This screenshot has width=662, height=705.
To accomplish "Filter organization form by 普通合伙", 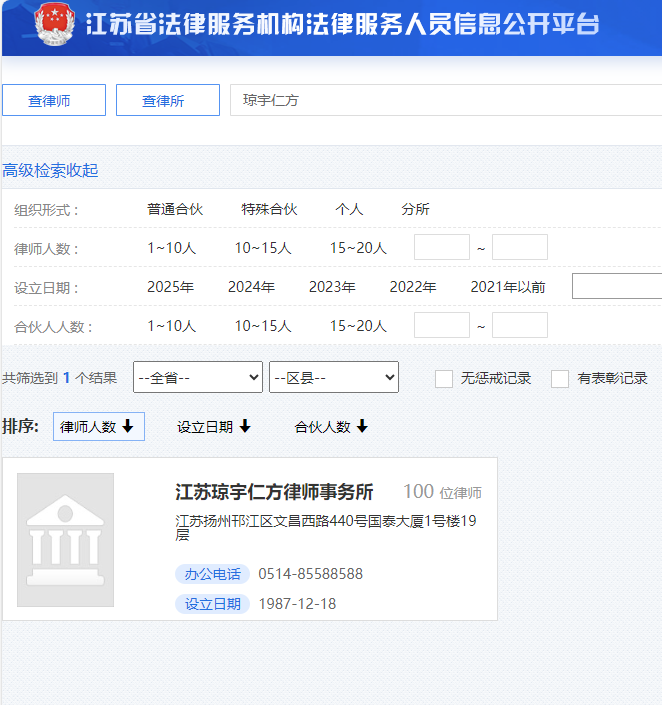I will tap(175, 209).
